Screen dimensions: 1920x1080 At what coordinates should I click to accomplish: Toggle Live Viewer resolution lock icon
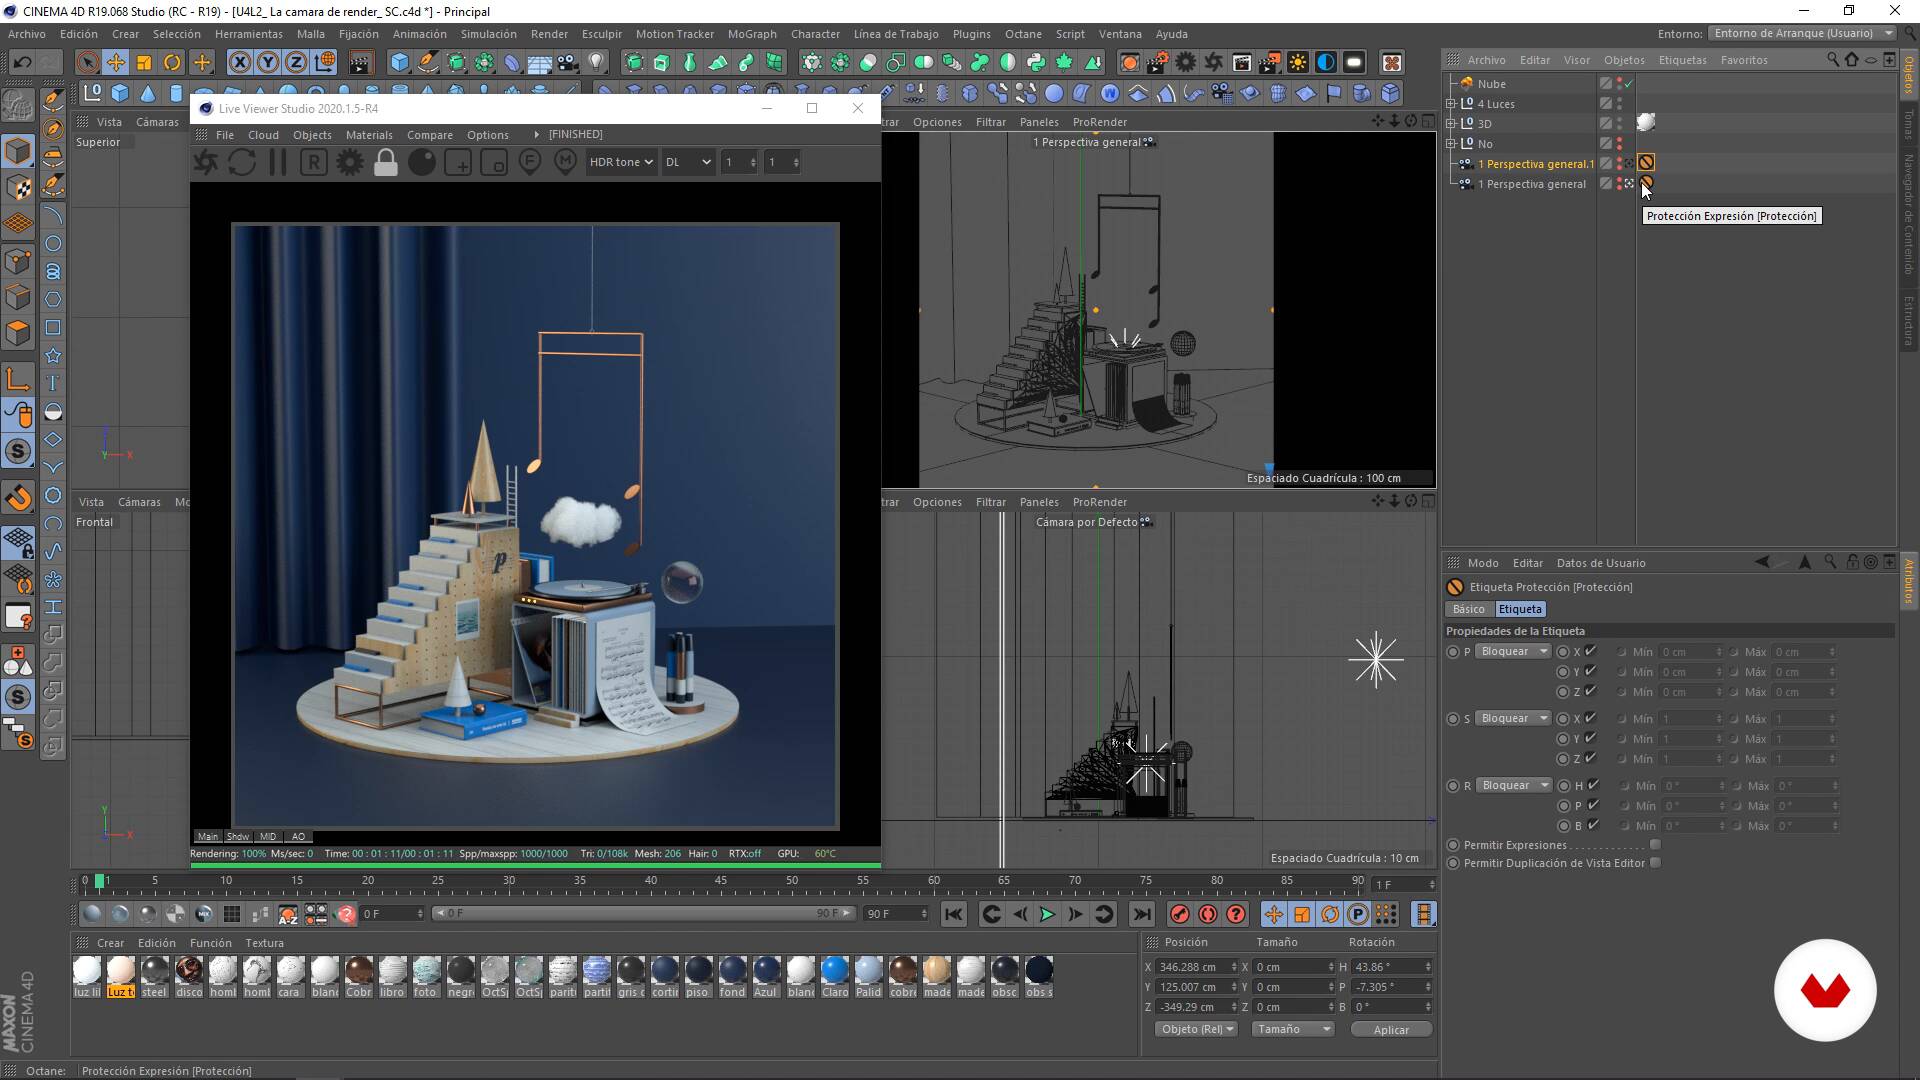386,162
